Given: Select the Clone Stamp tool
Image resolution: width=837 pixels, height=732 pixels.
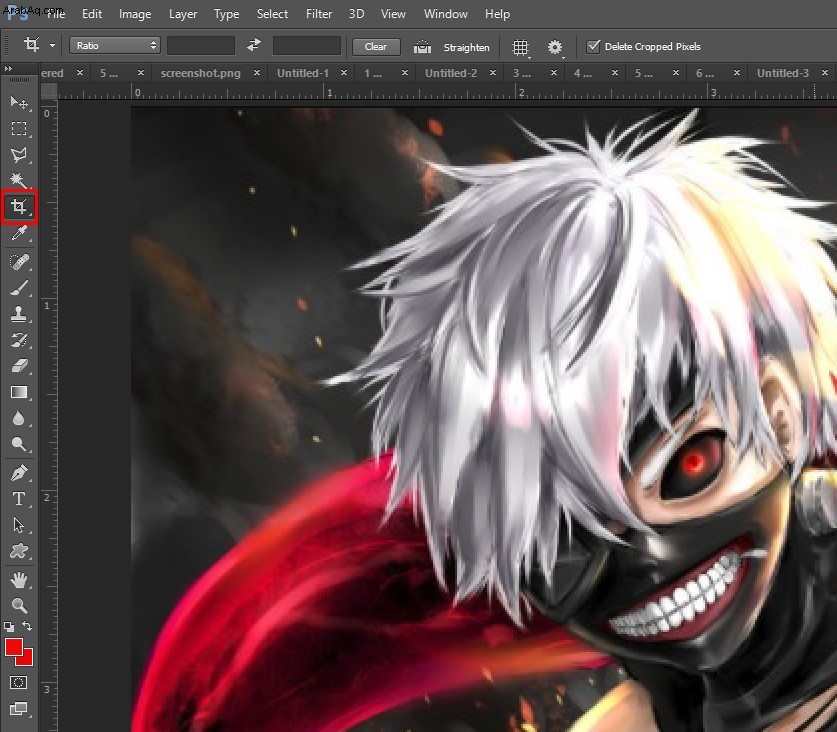Looking at the screenshot, I should (19, 314).
